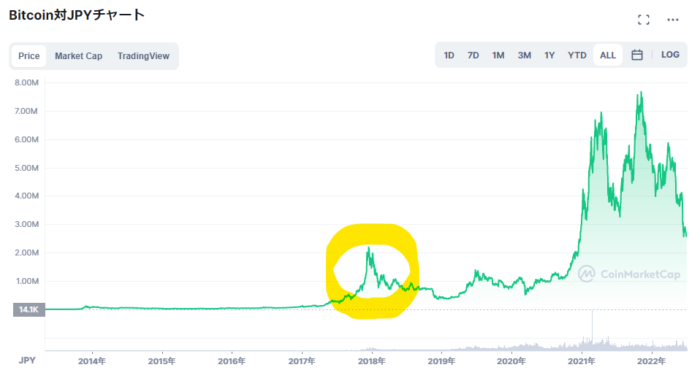Click the 1.00M y-axis label
This screenshot has width=700, height=370.
[27, 281]
